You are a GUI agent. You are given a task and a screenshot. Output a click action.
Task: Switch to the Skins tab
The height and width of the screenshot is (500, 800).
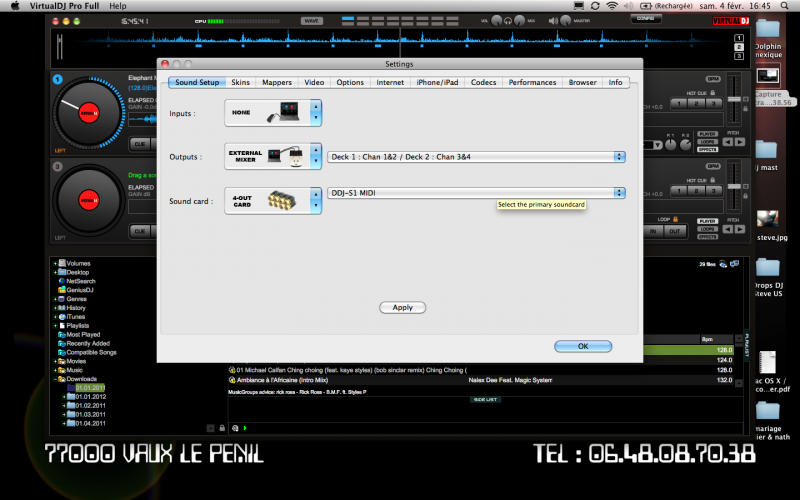[240, 82]
